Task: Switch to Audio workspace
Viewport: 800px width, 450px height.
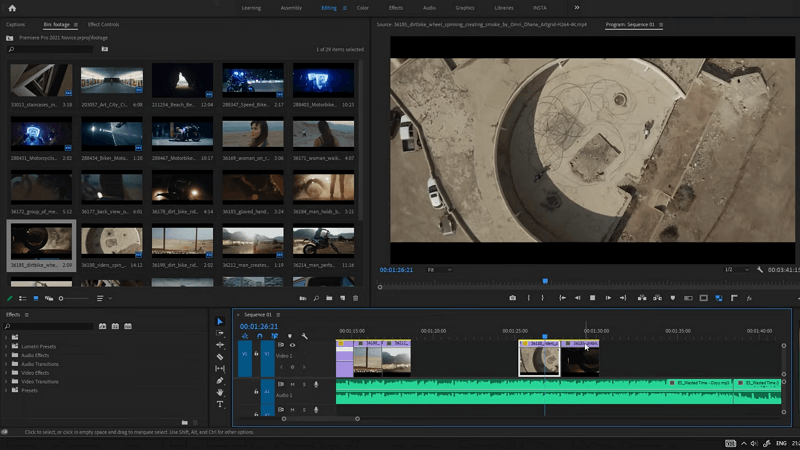Action: 429,8
